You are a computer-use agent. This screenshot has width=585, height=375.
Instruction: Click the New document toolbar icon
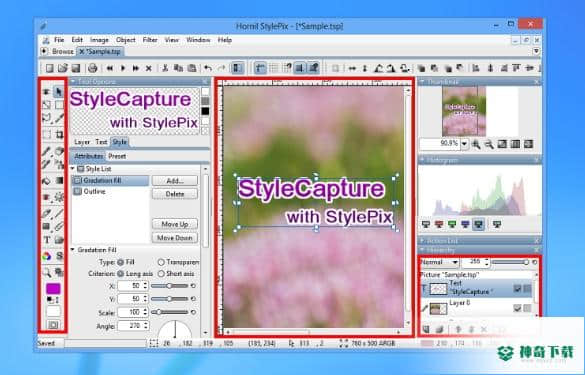[50, 68]
